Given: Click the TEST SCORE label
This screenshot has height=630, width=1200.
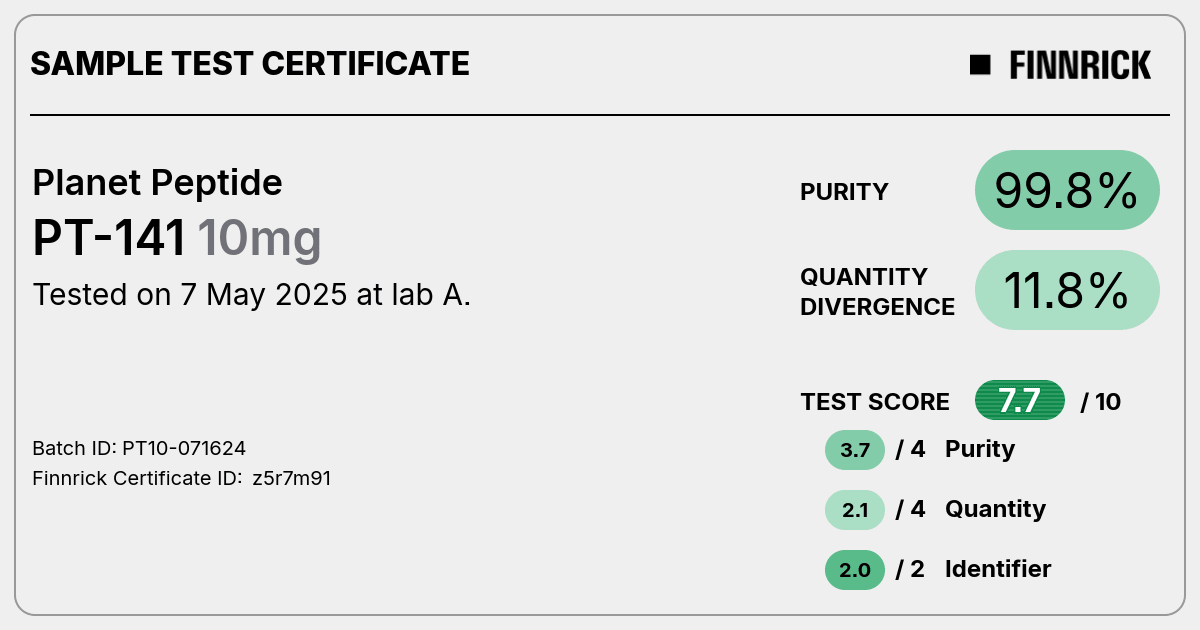Looking at the screenshot, I should click(875, 402).
